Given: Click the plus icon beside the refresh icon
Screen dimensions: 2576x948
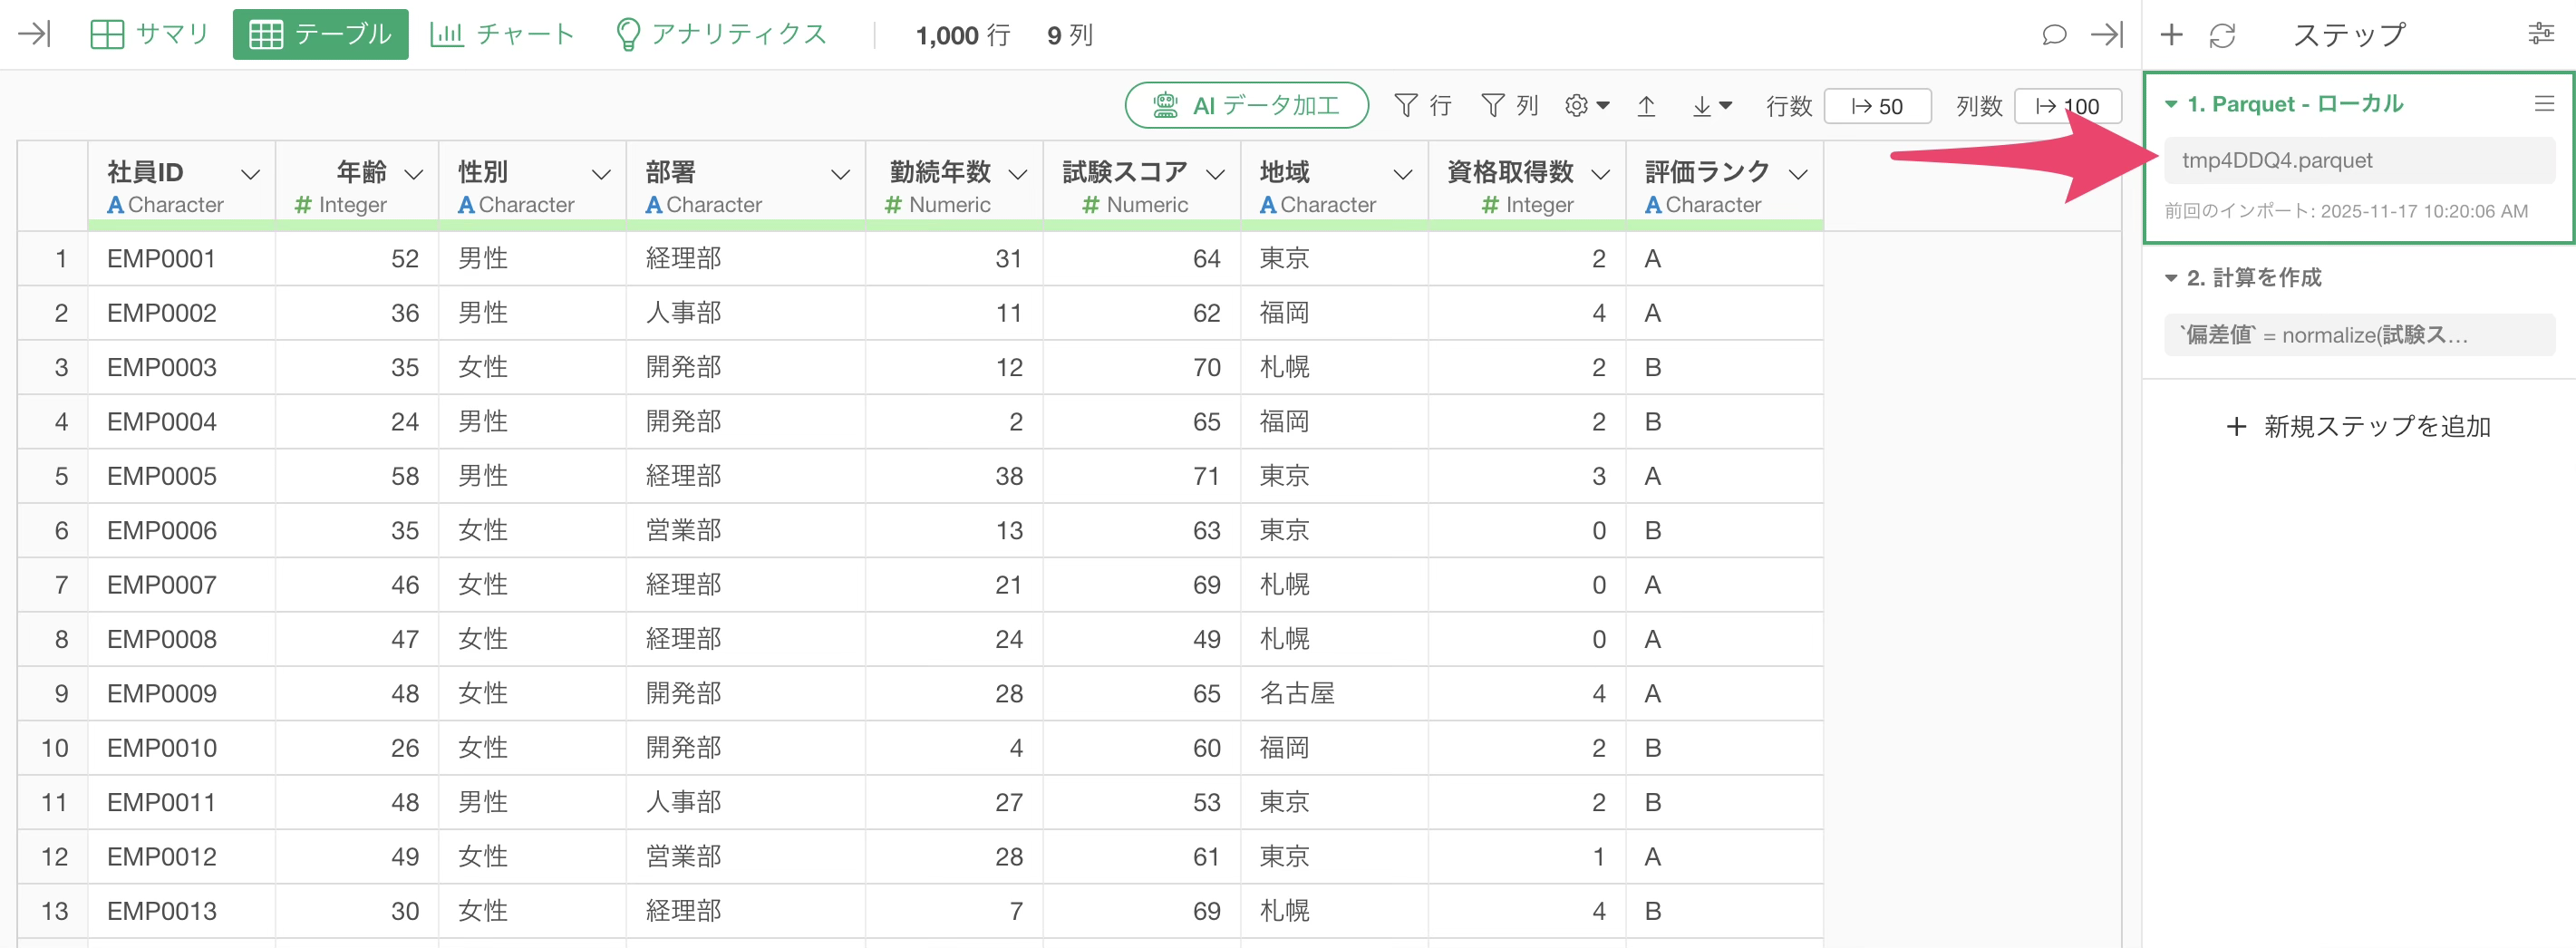Looking at the screenshot, I should coord(2171,35).
